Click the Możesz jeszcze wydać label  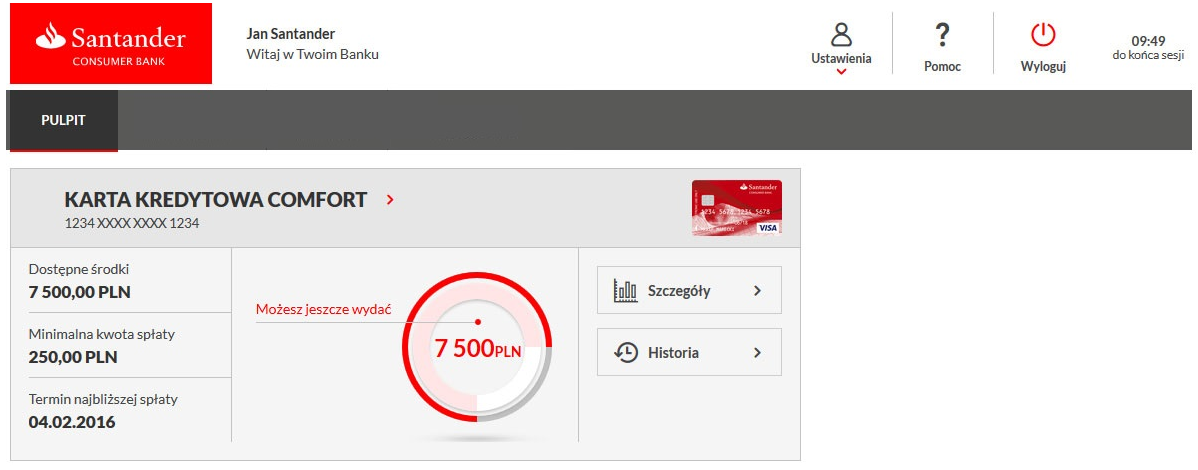coord(323,310)
